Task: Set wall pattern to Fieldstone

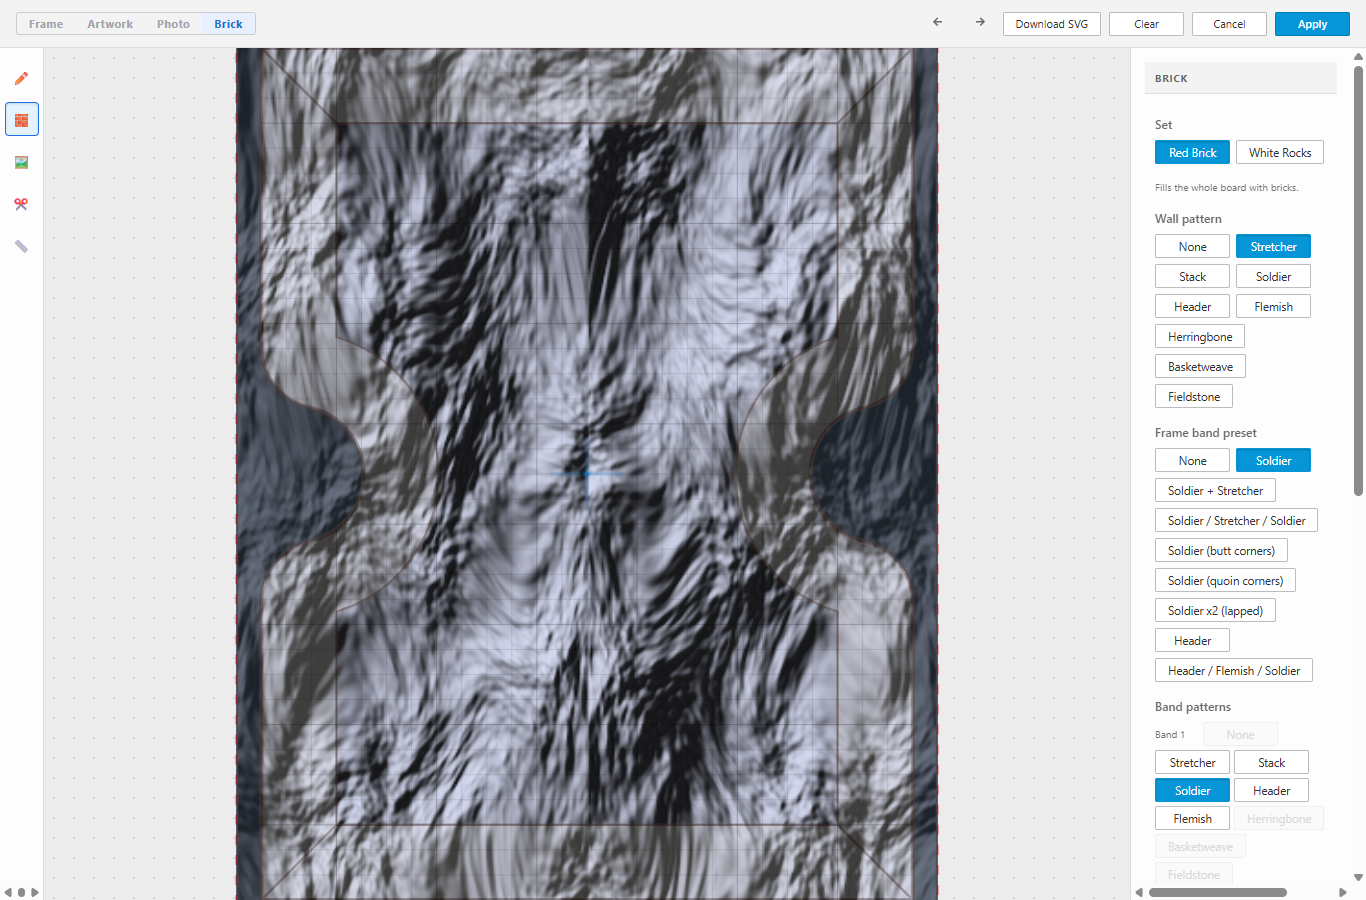Action: (1194, 396)
